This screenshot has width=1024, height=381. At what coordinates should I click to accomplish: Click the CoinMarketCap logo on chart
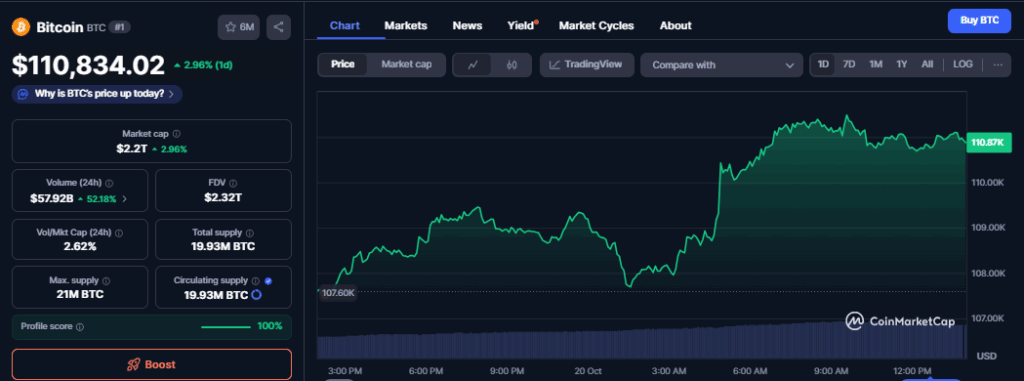tap(854, 321)
